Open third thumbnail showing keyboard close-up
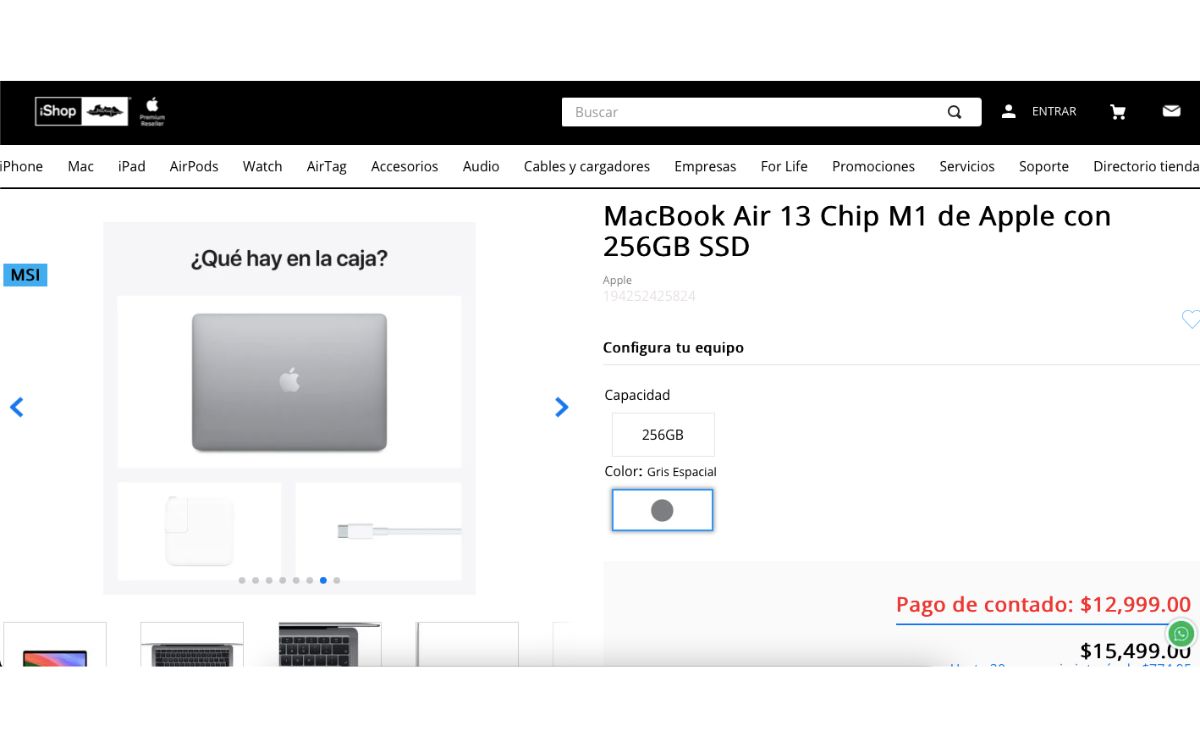Viewport: 1200px width, 747px height. pos(330,645)
